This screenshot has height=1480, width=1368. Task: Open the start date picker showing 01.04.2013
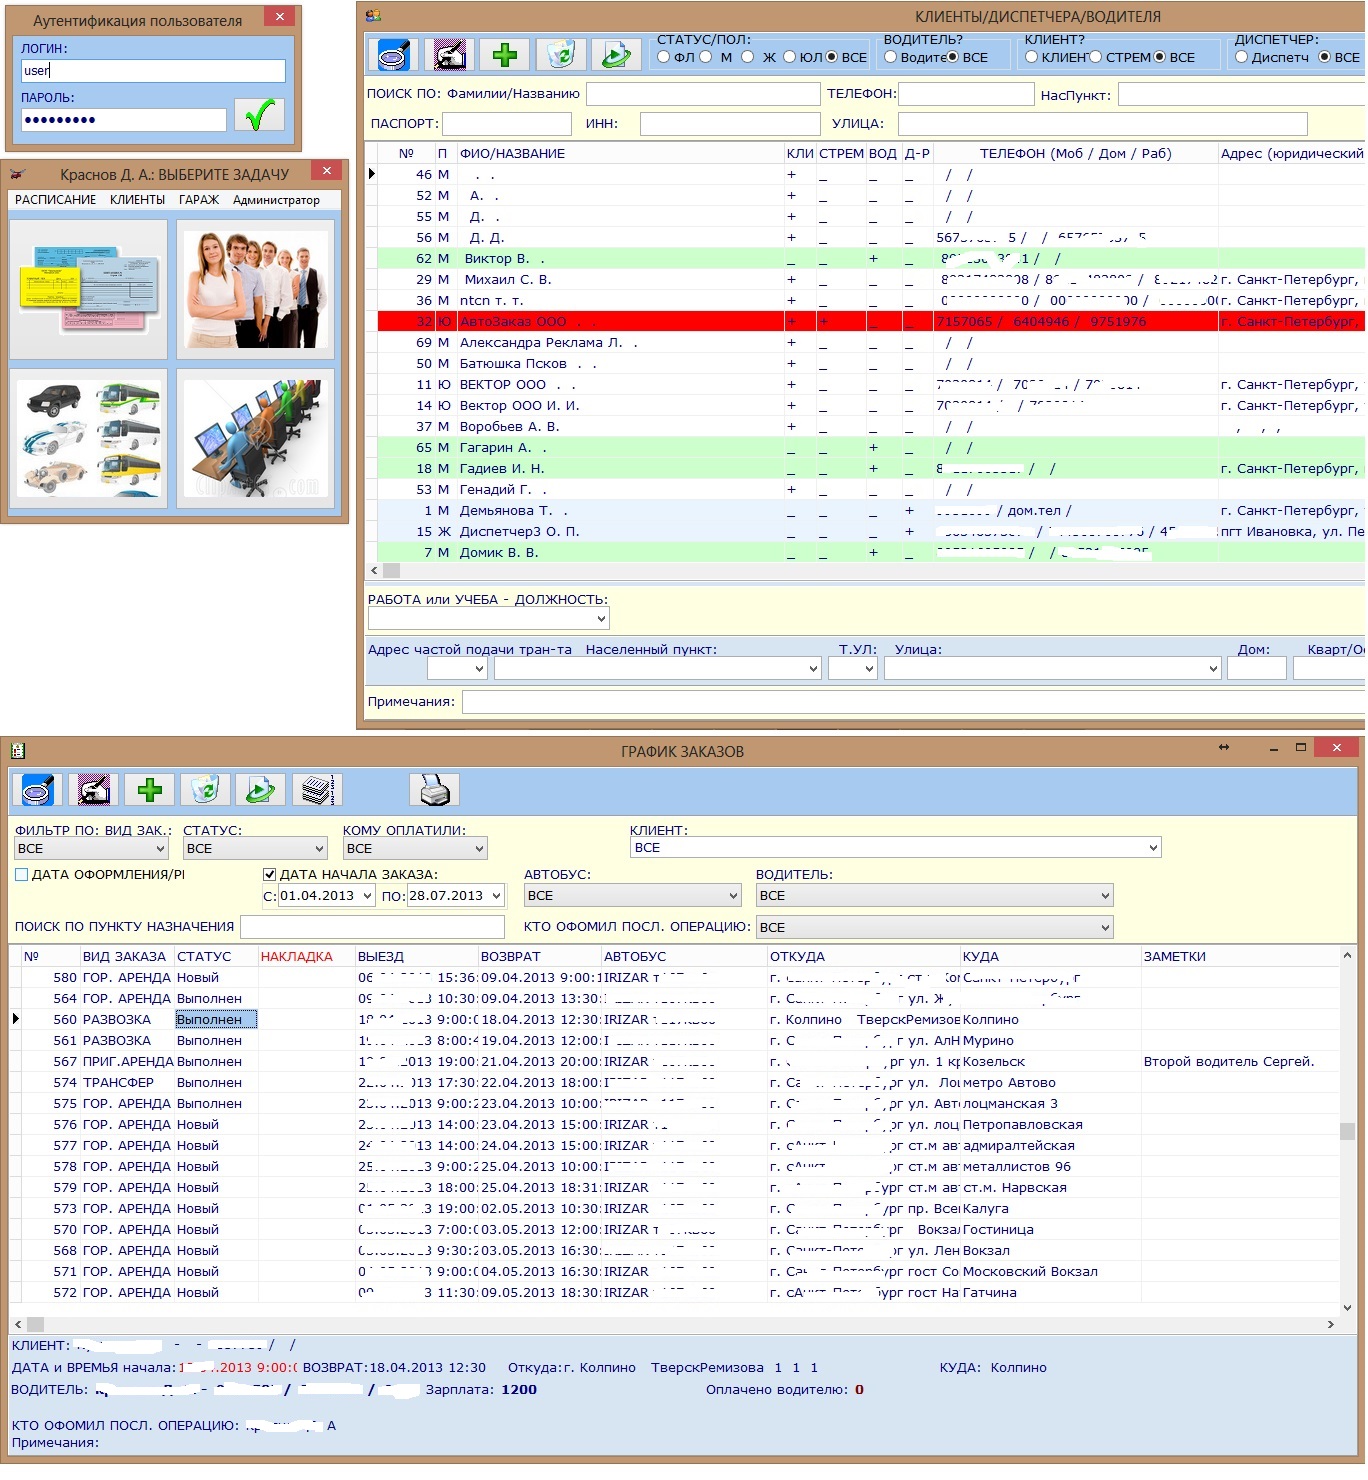pyautogui.click(x=367, y=896)
